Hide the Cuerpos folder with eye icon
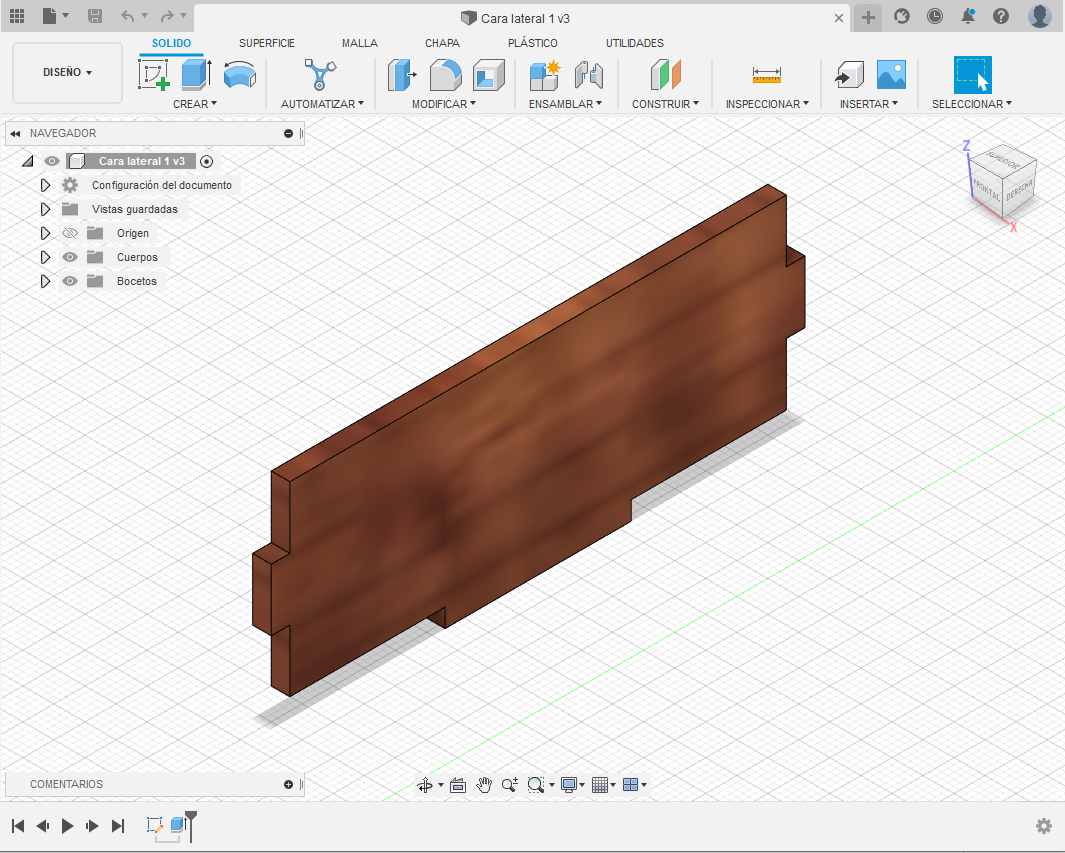This screenshot has height=853, width=1065. [70, 257]
